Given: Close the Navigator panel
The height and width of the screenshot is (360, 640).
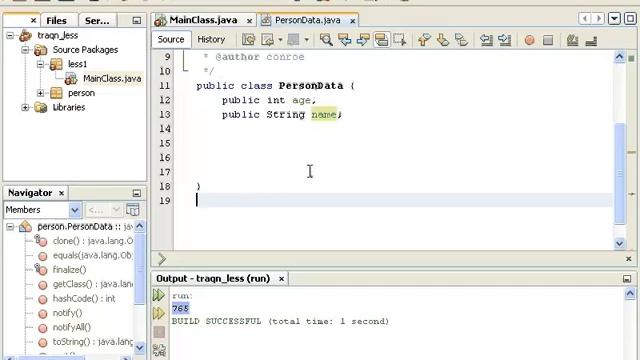Looking at the screenshot, I should (x=62, y=193).
